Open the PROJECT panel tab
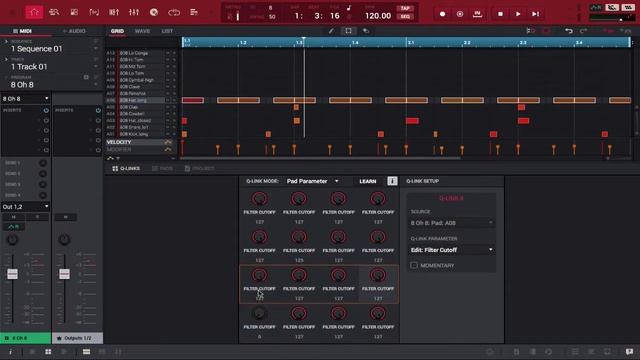 coord(200,169)
